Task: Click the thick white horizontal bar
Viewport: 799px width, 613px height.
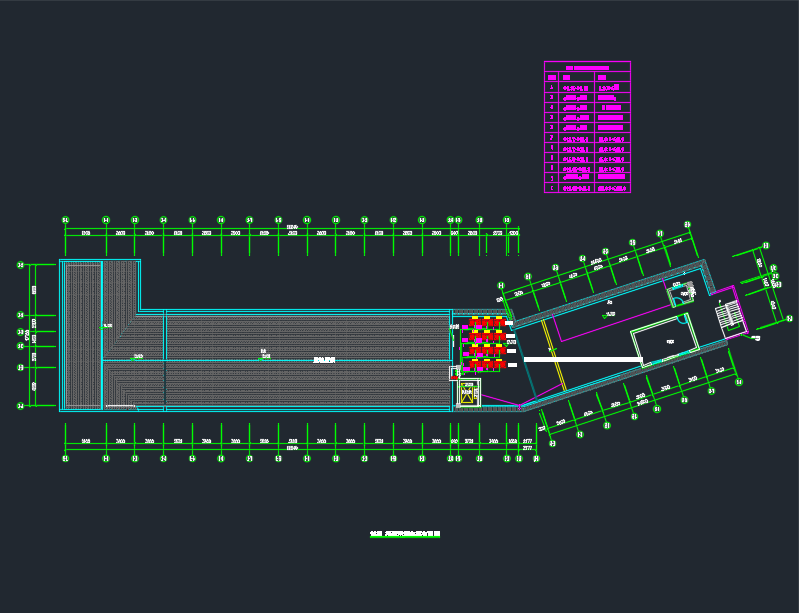Action: click(x=582, y=359)
